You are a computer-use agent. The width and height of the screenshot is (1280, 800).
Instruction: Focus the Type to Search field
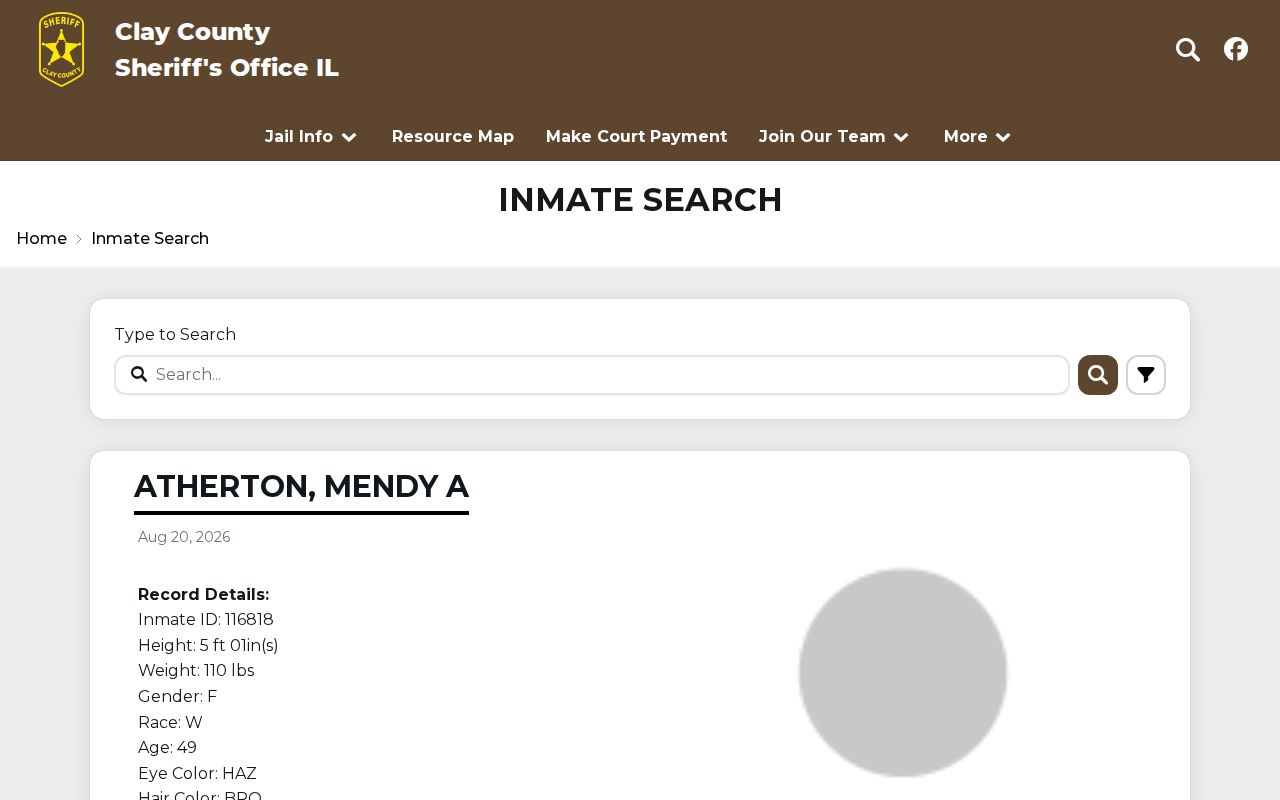592,375
